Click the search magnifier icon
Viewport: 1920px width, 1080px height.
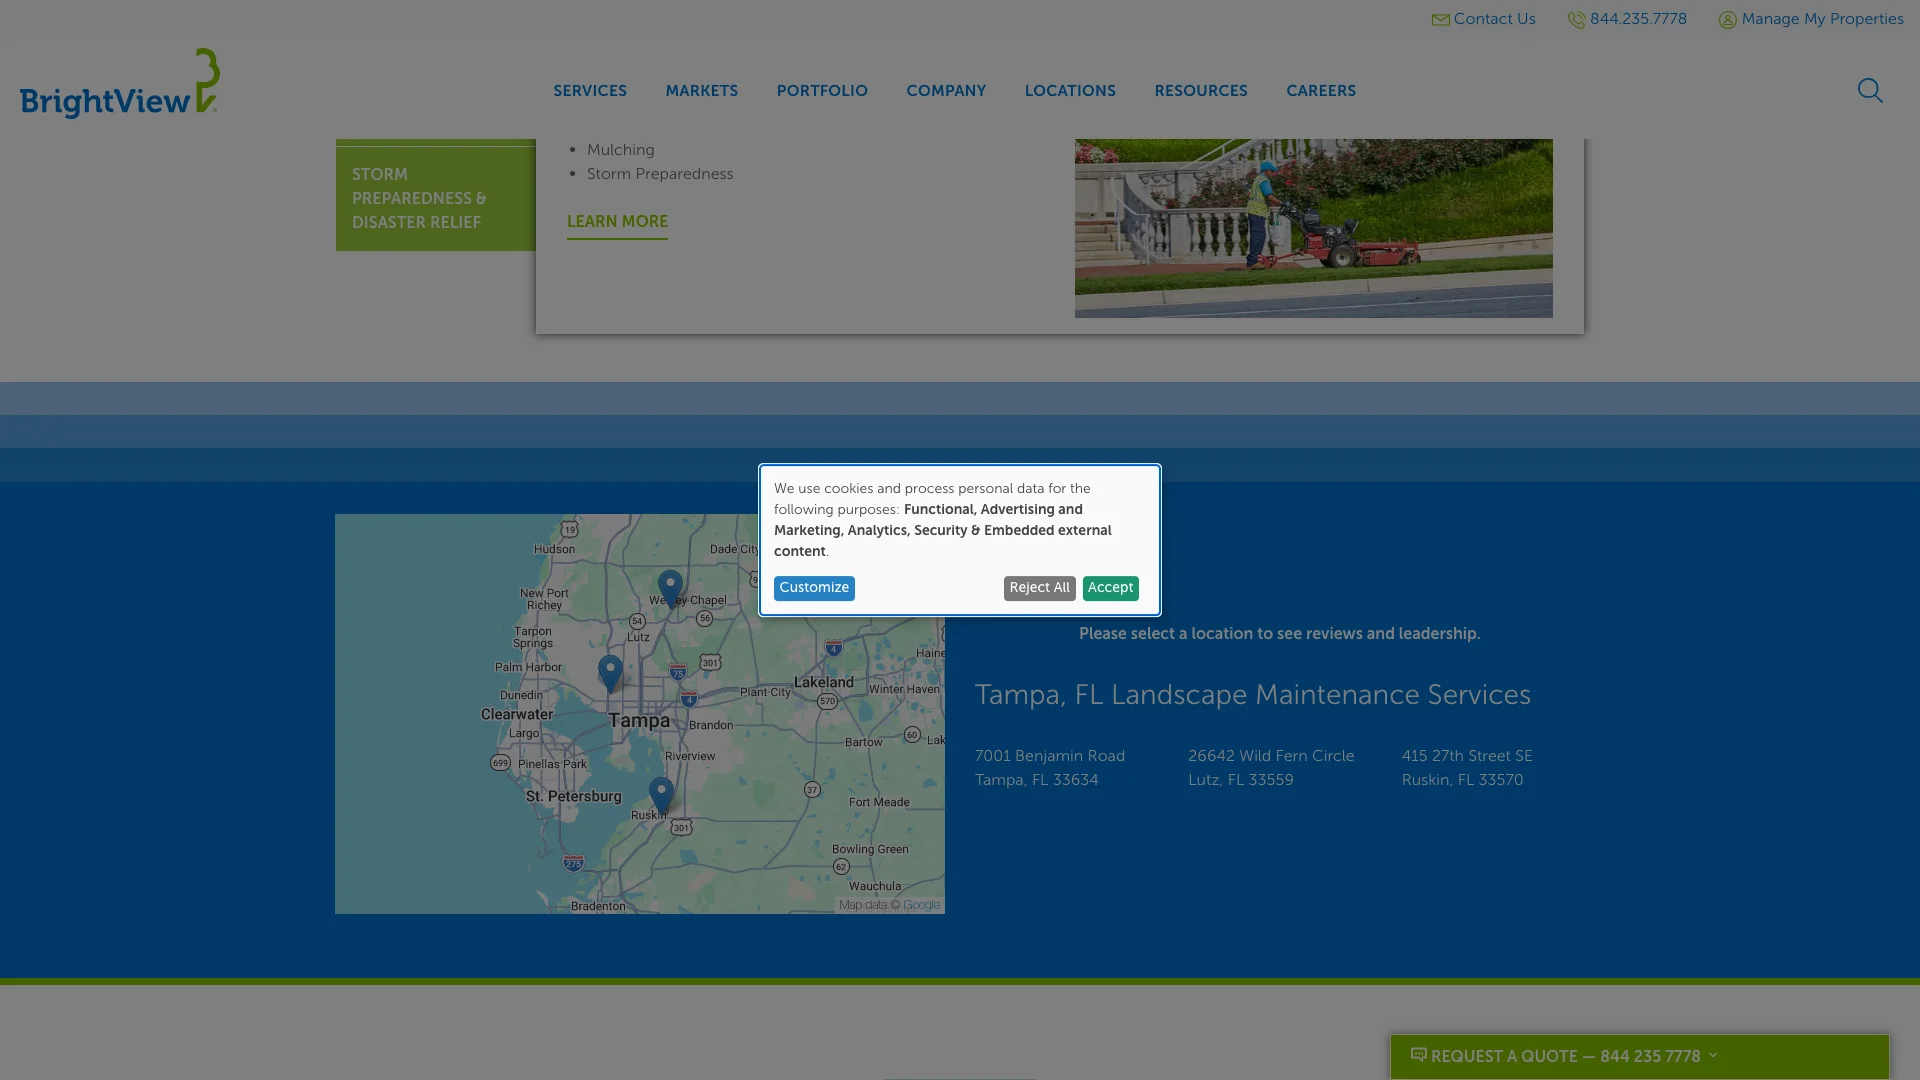tap(1870, 90)
